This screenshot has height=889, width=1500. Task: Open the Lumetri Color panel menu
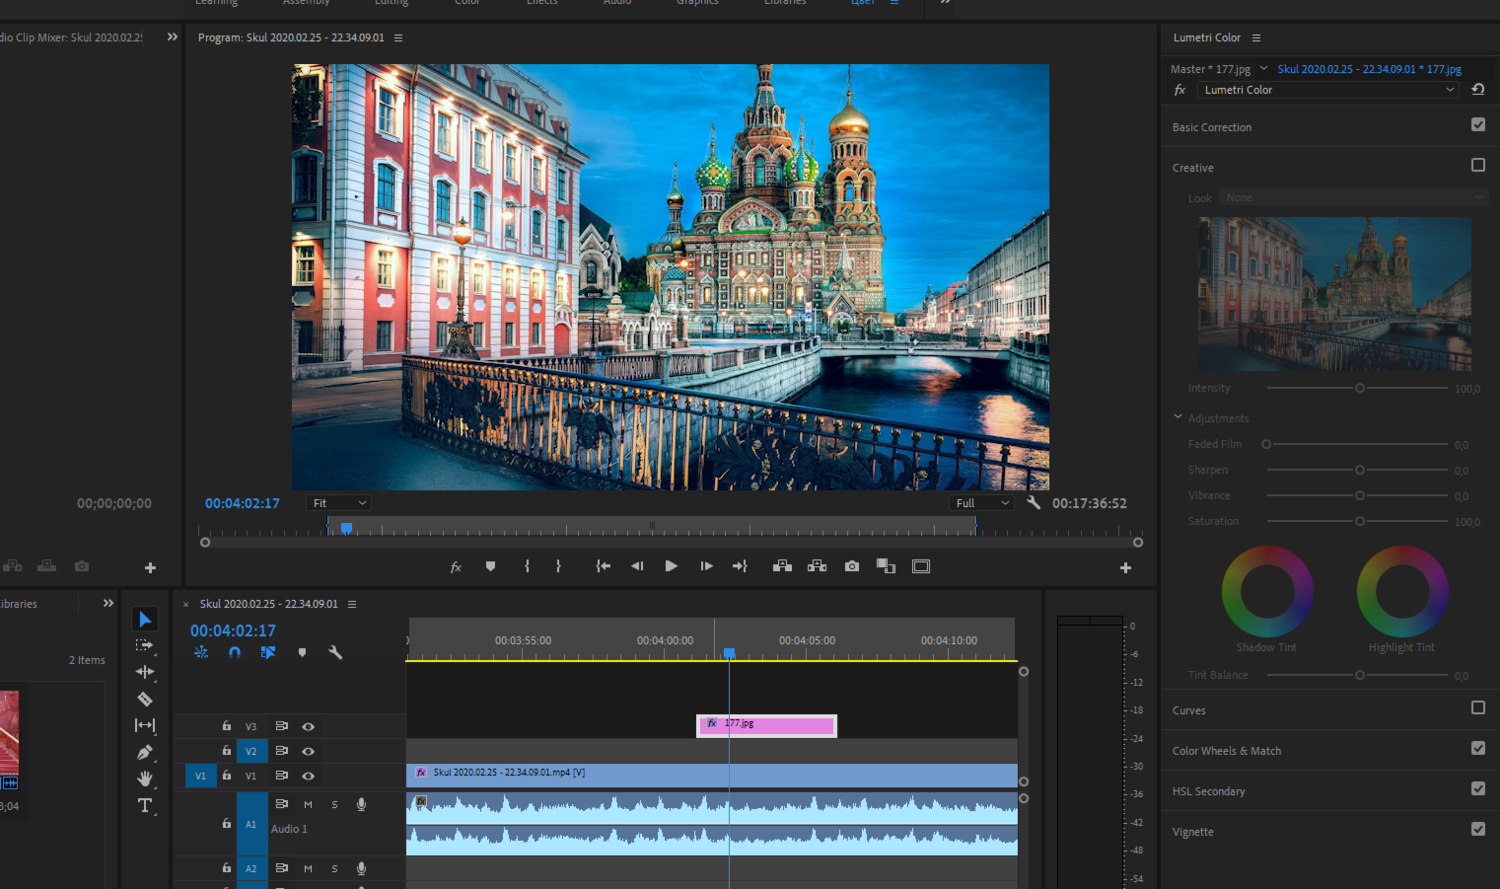tap(1256, 38)
